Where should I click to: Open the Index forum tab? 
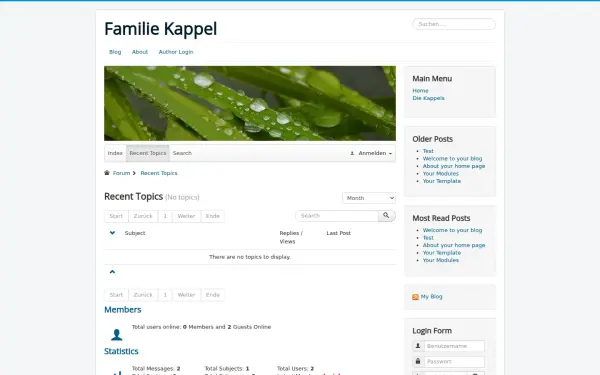[115, 153]
